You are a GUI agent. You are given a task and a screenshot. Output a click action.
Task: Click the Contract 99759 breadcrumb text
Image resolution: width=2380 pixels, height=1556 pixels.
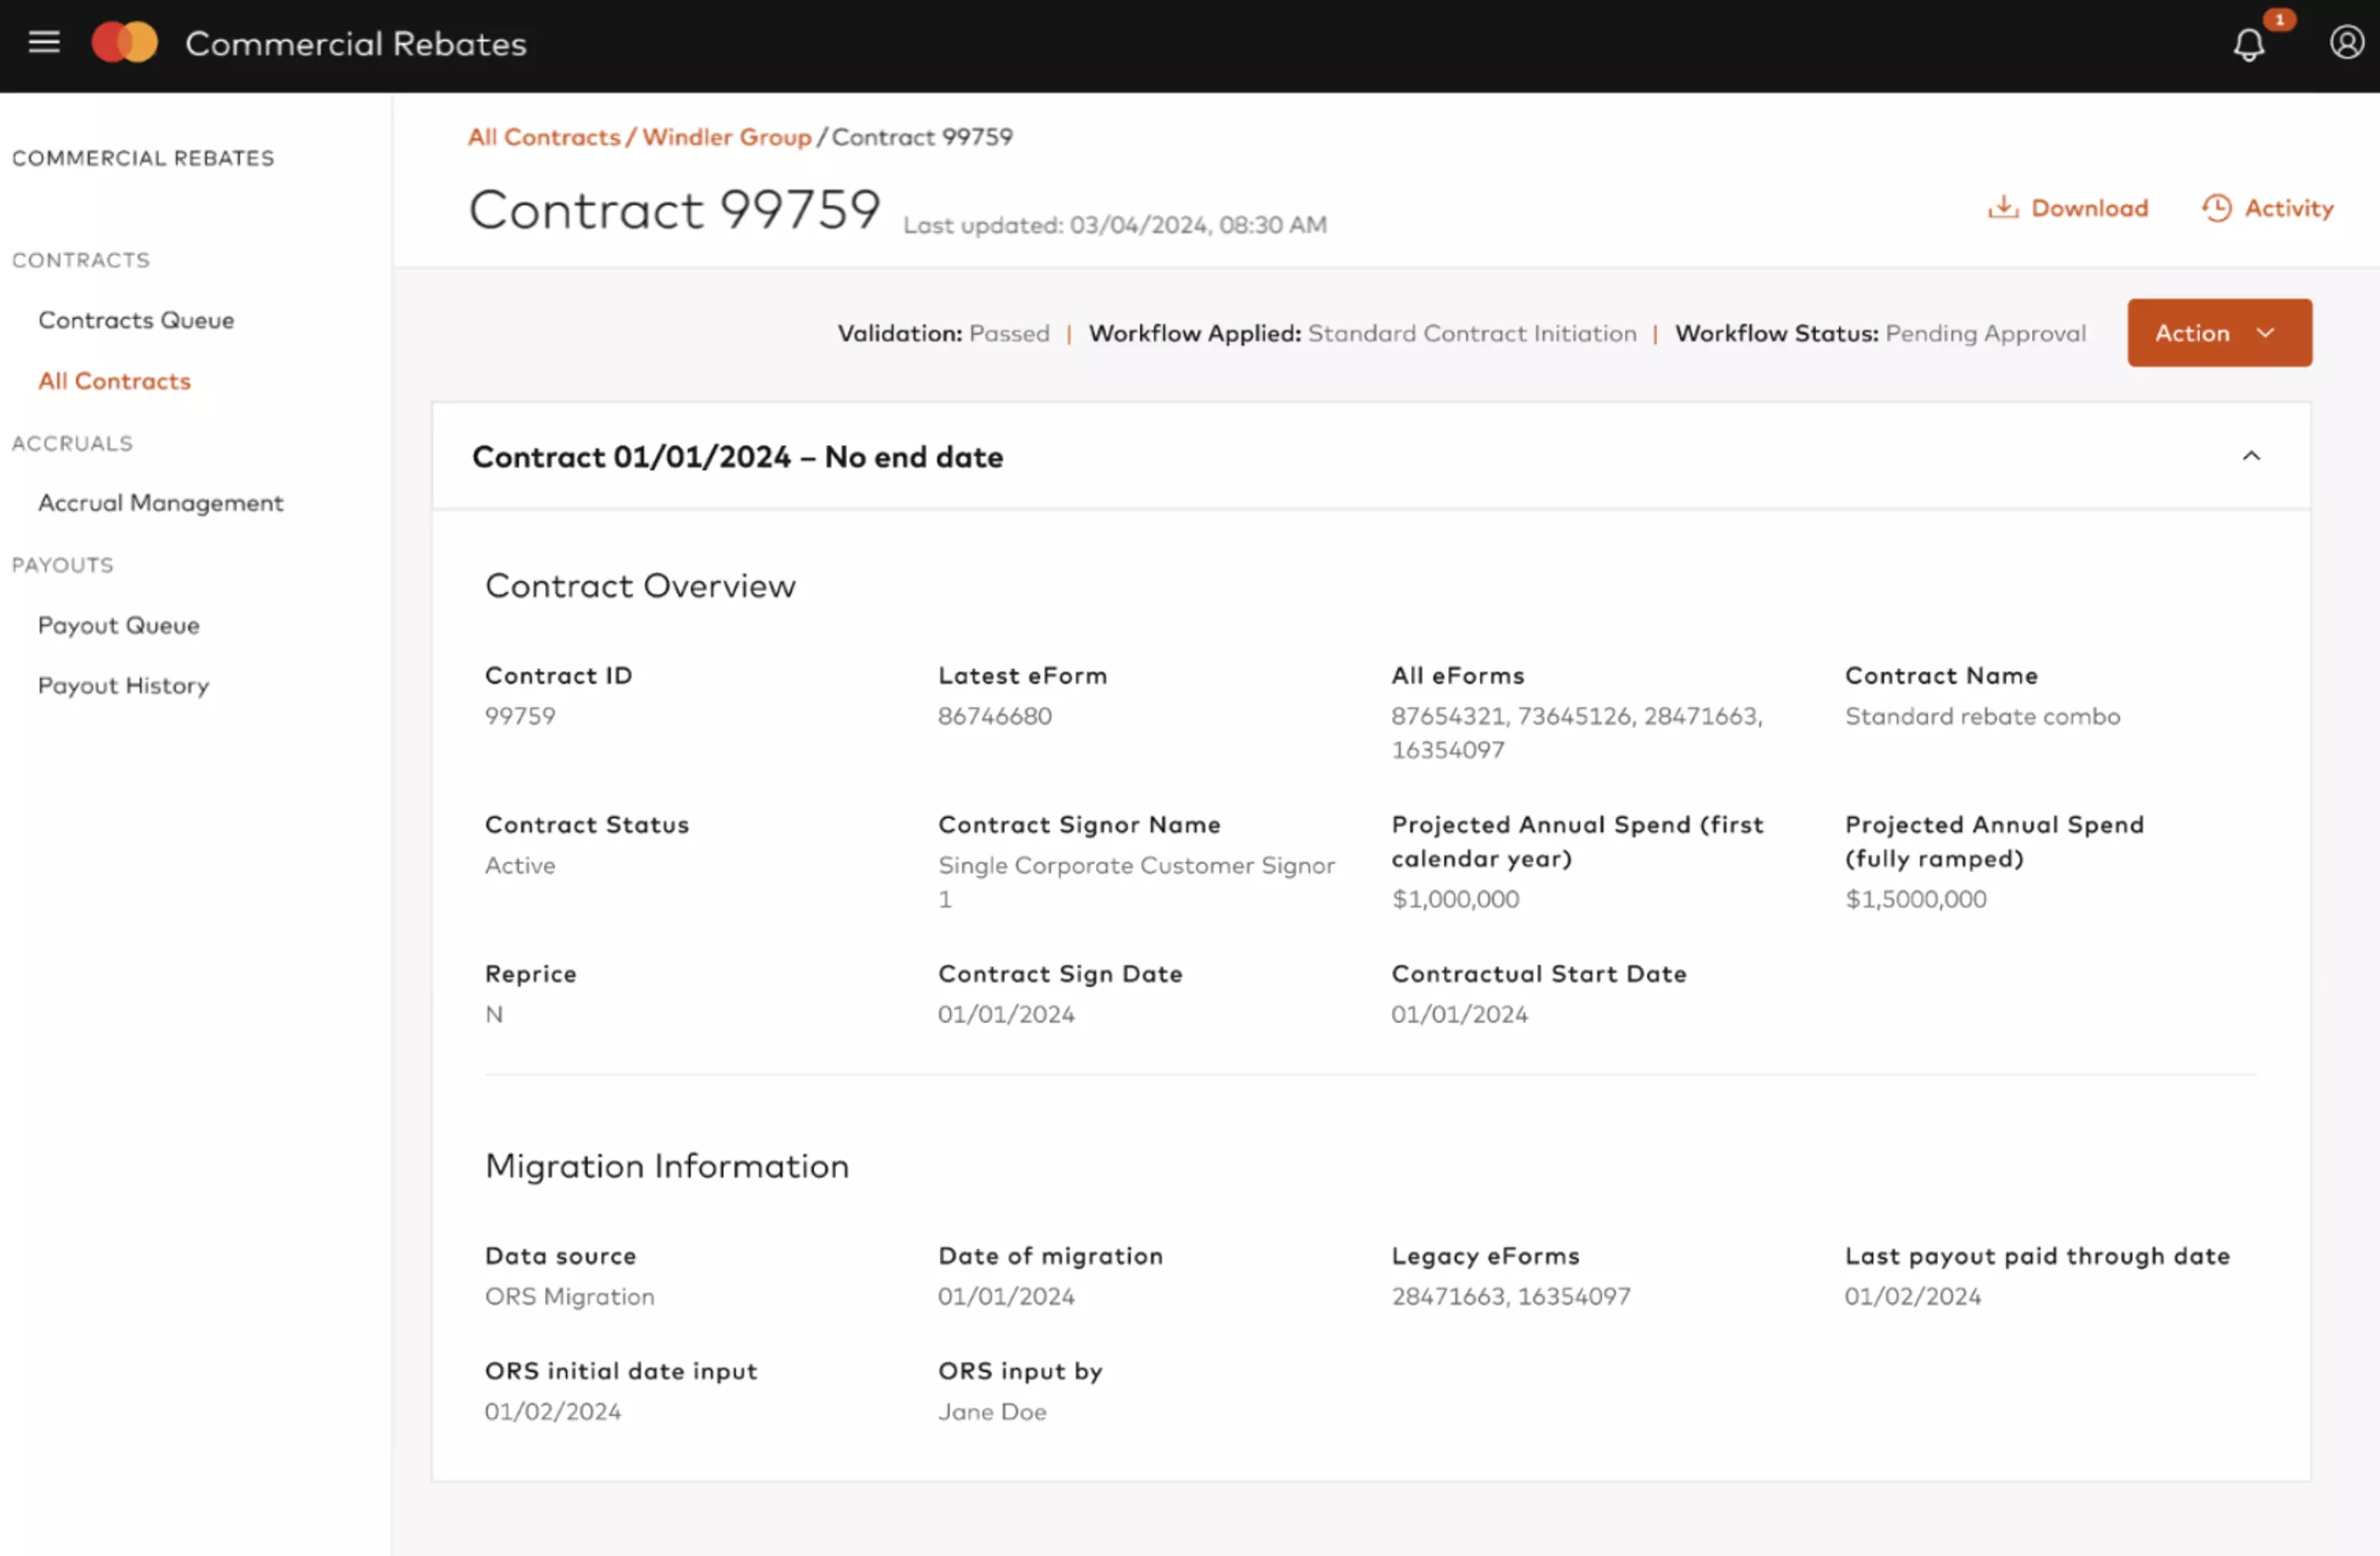[x=922, y=137]
